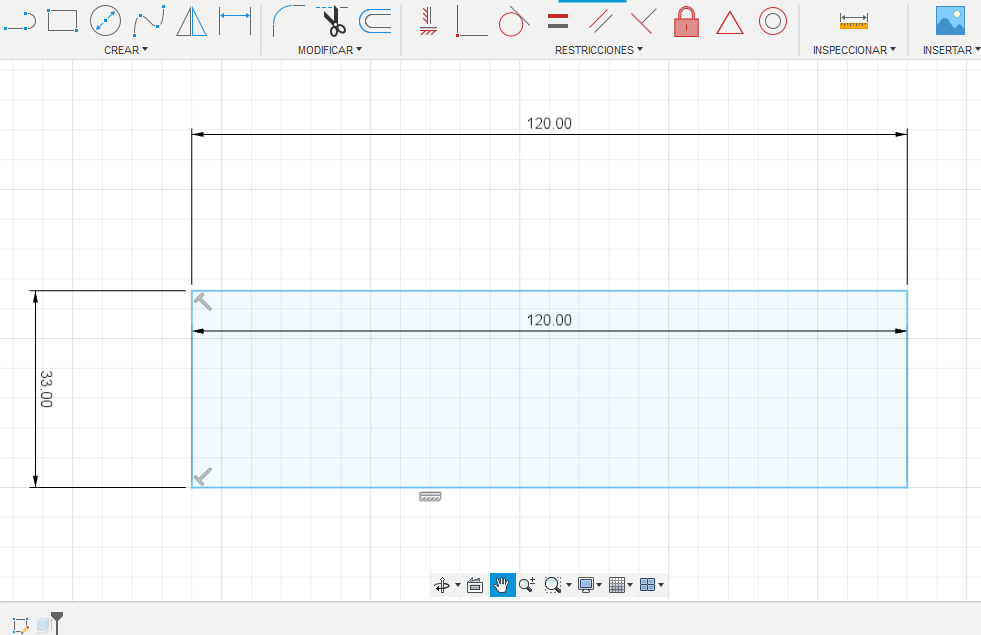The height and width of the screenshot is (635, 981).
Task: Click the Grid and Snaps icon
Action: click(617, 585)
